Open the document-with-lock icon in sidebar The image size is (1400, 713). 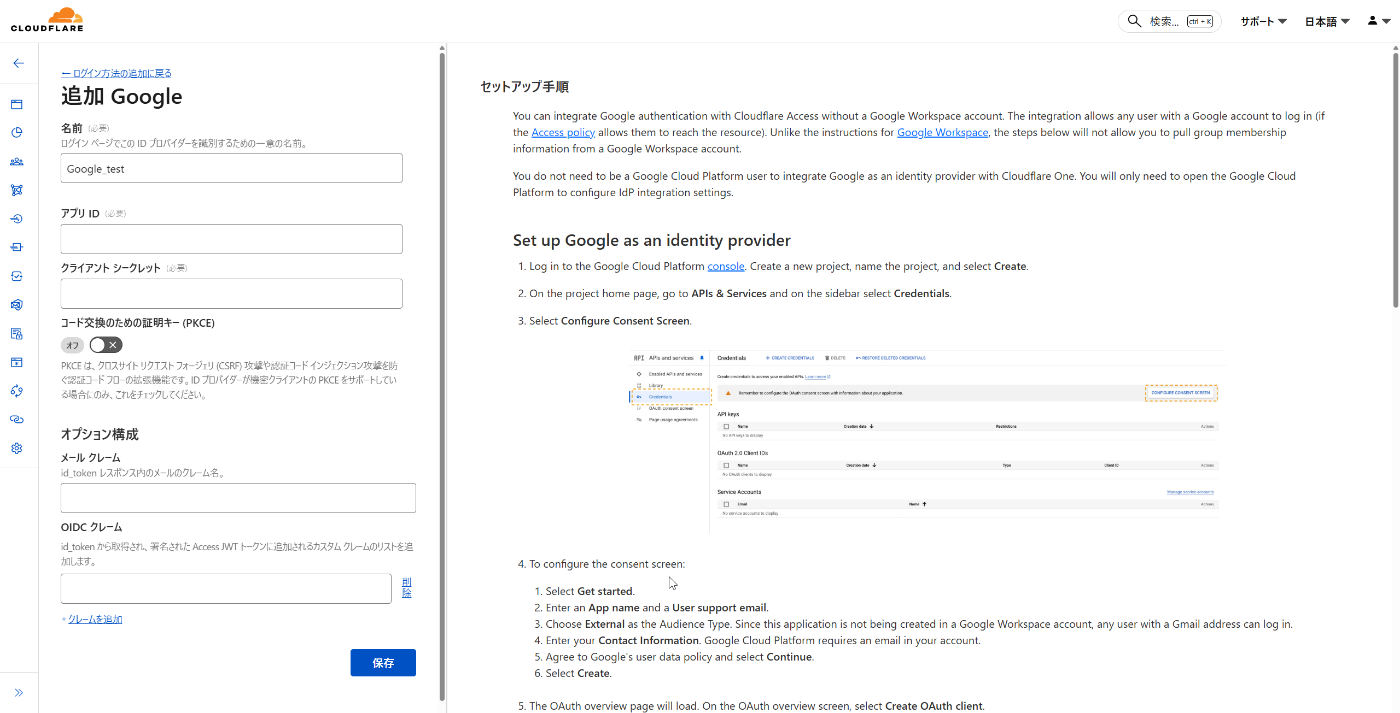point(17,333)
